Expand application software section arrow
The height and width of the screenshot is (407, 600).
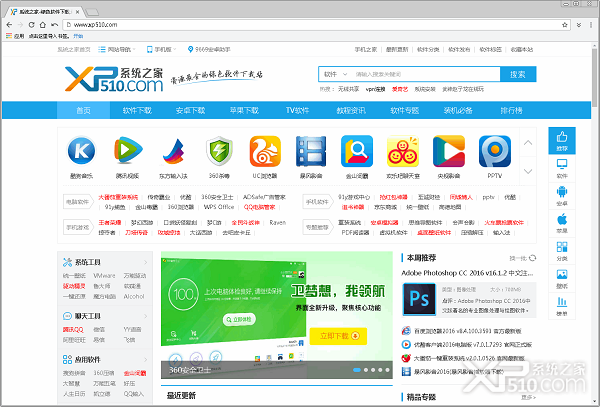pos(145,360)
